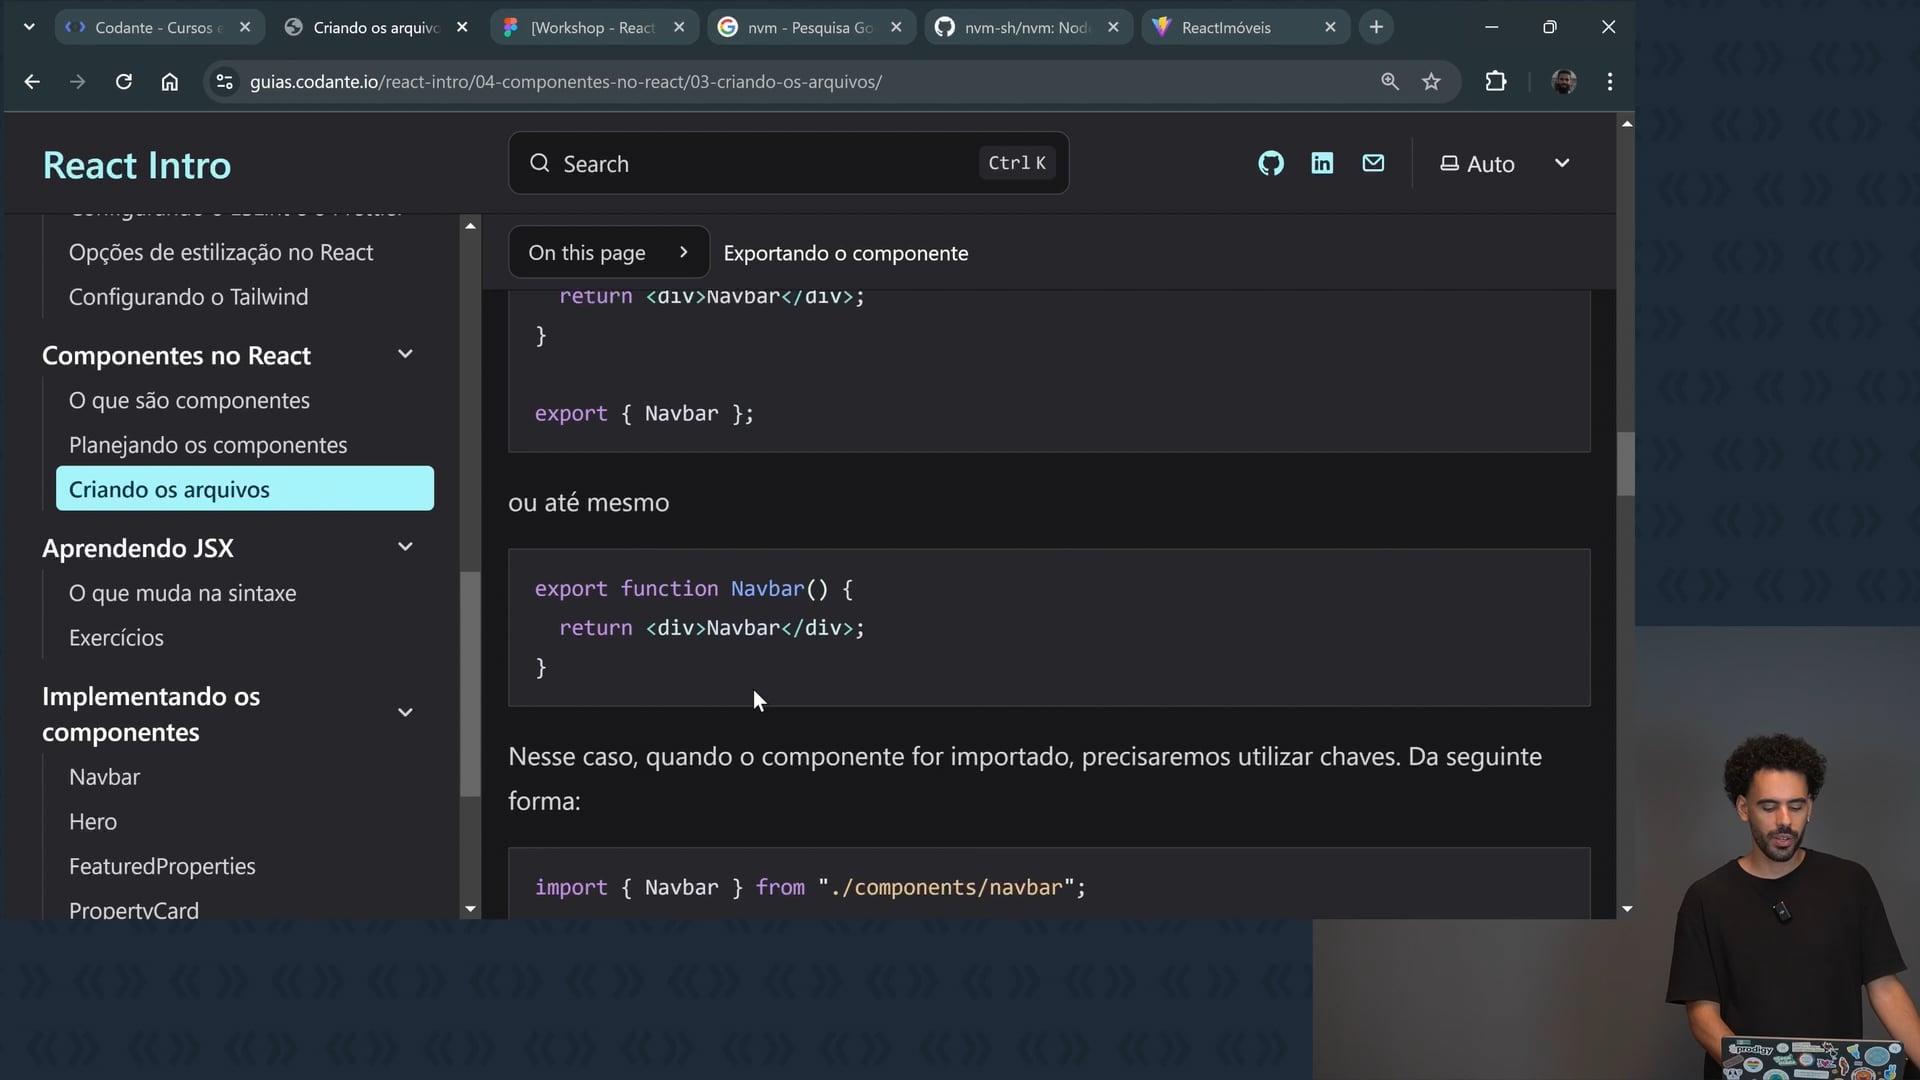The width and height of the screenshot is (1920, 1080).
Task: Click the email envelope icon
Action: click(1373, 163)
